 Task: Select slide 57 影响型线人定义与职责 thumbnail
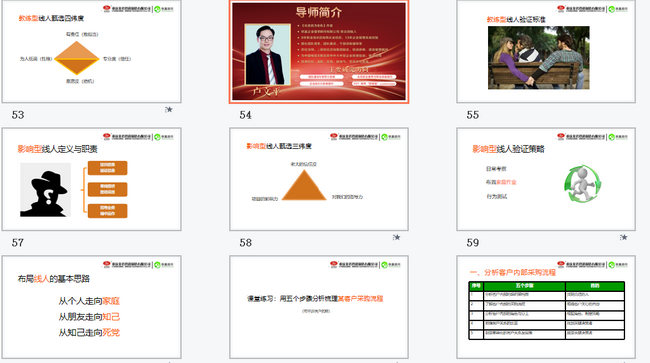(92, 179)
